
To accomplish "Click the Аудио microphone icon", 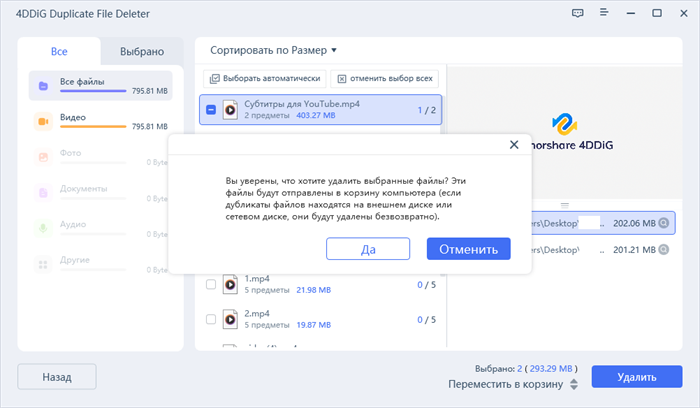I will pyautogui.click(x=43, y=229).
